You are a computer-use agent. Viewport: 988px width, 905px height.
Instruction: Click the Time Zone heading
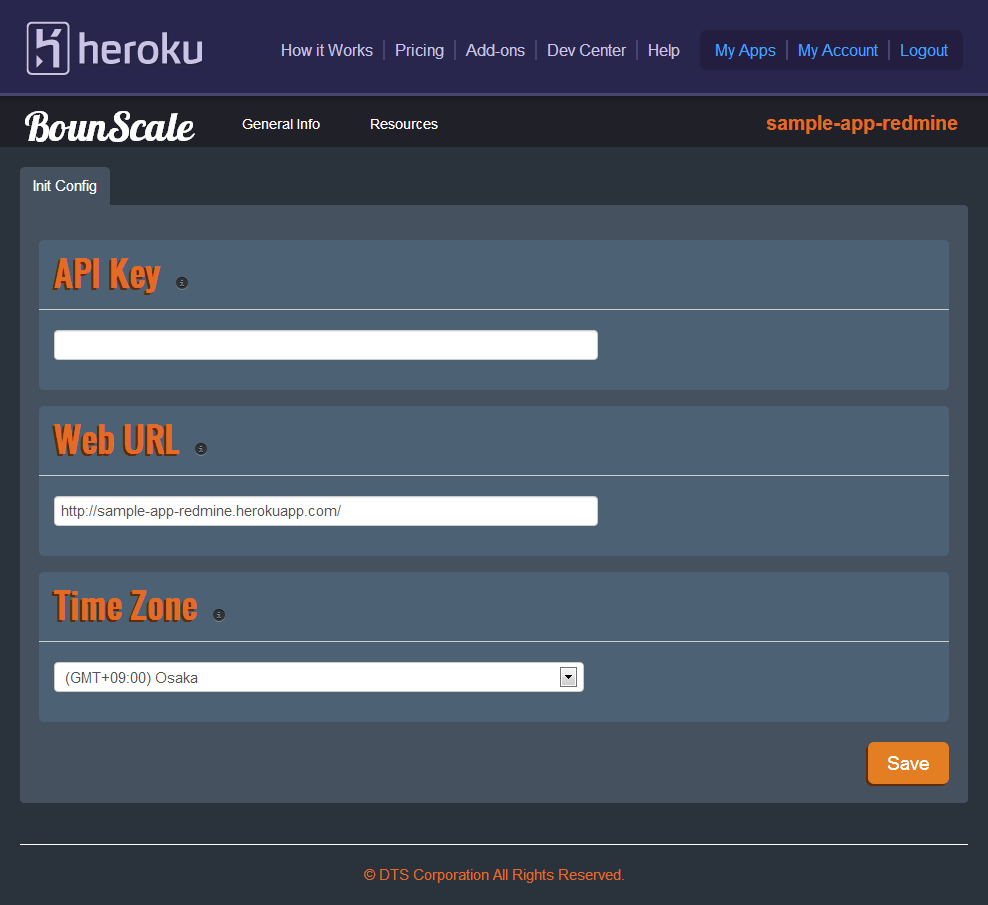coord(125,606)
